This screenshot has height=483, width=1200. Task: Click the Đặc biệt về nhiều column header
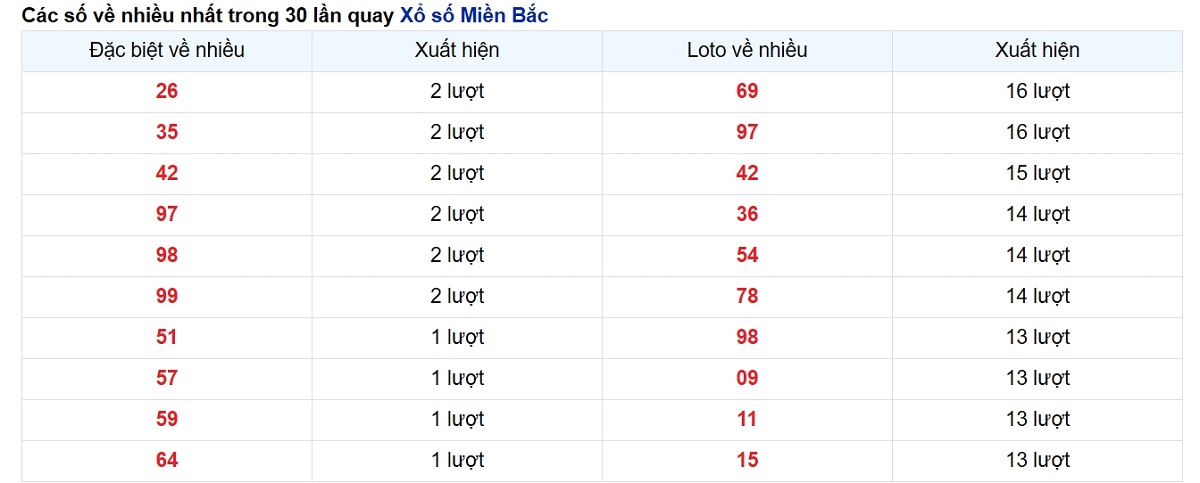click(x=167, y=50)
